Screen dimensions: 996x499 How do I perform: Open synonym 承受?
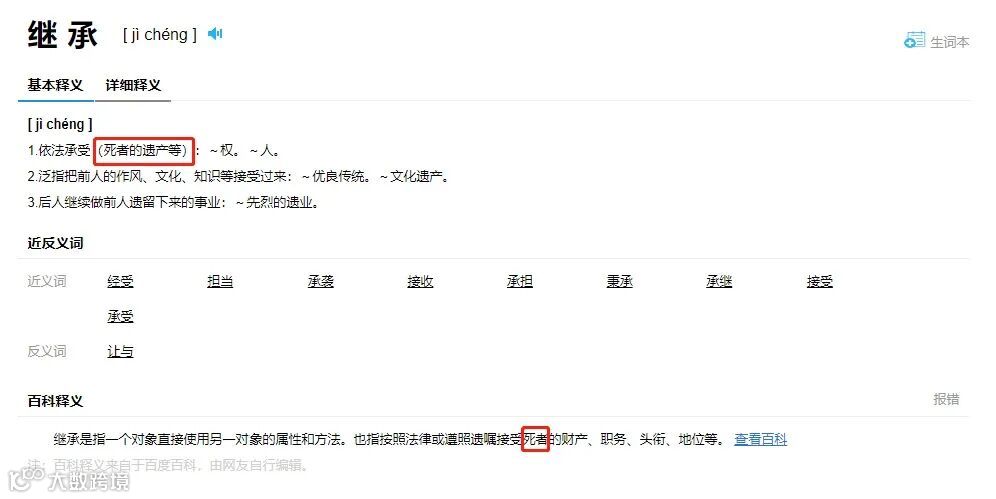click(120, 316)
